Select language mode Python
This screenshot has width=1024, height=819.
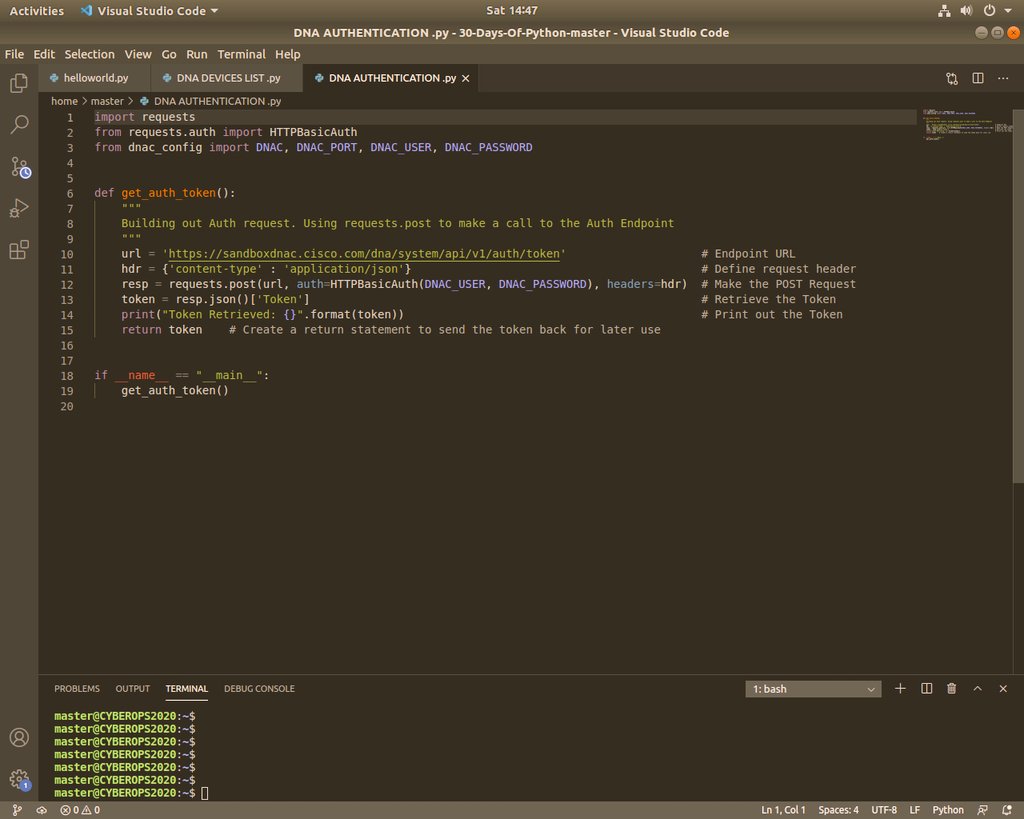(948, 810)
